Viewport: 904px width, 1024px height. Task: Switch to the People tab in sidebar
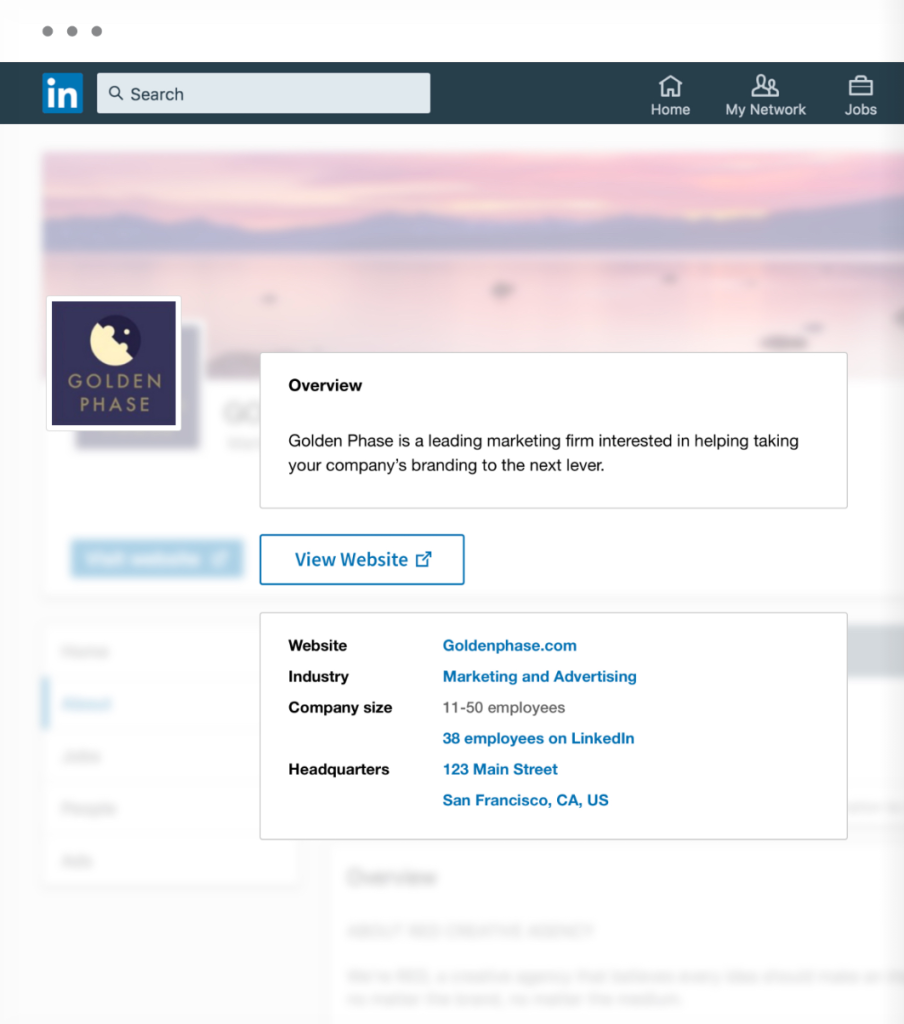87,808
